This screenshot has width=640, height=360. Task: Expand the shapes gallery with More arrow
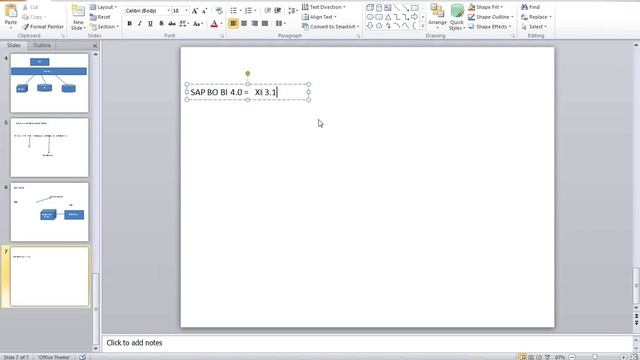[x=422, y=26]
